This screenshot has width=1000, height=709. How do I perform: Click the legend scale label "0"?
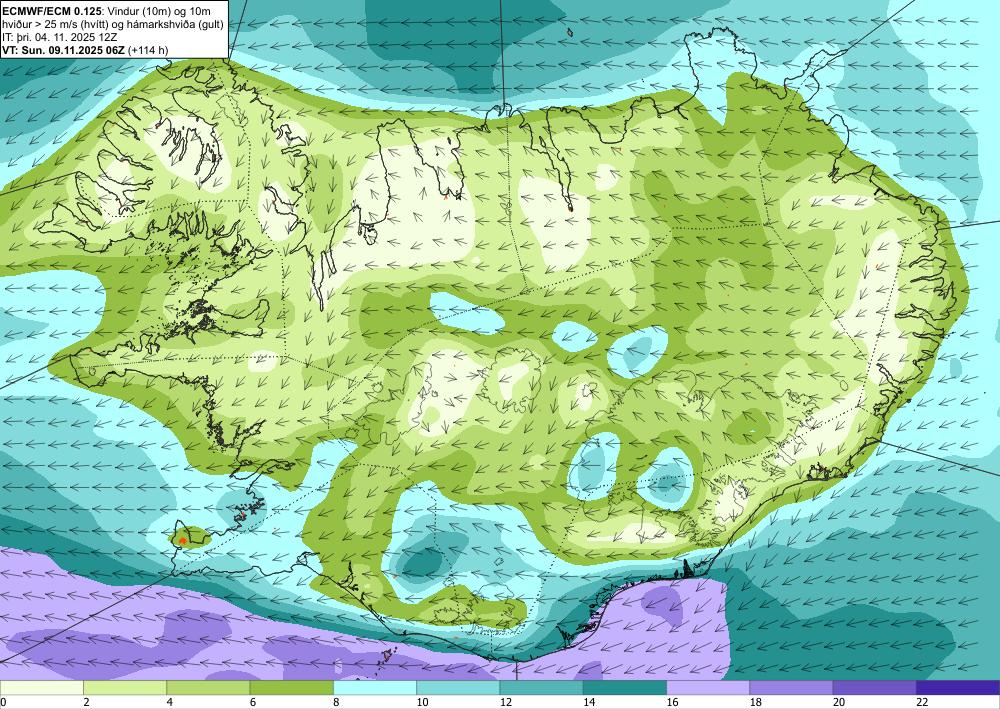coord(3,702)
